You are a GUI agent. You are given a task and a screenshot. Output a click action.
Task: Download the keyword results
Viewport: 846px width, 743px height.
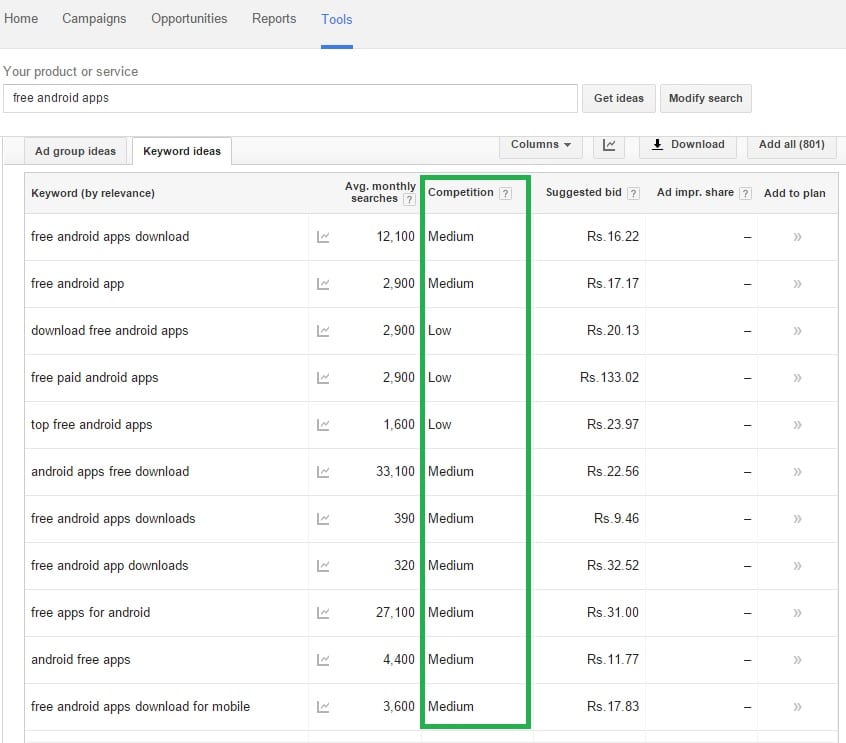point(687,145)
